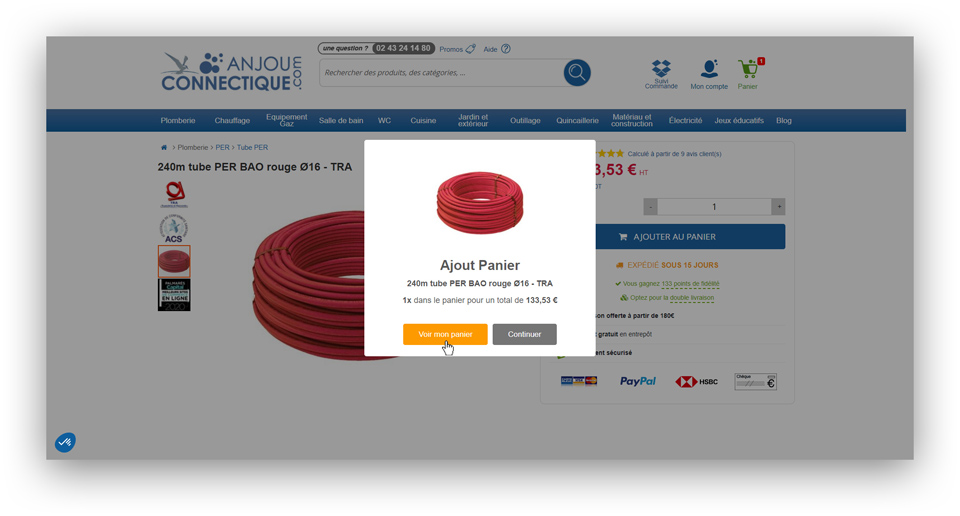Viewport: 960px width, 516px height.
Task: Click the Continuer button
Action: (525, 334)
